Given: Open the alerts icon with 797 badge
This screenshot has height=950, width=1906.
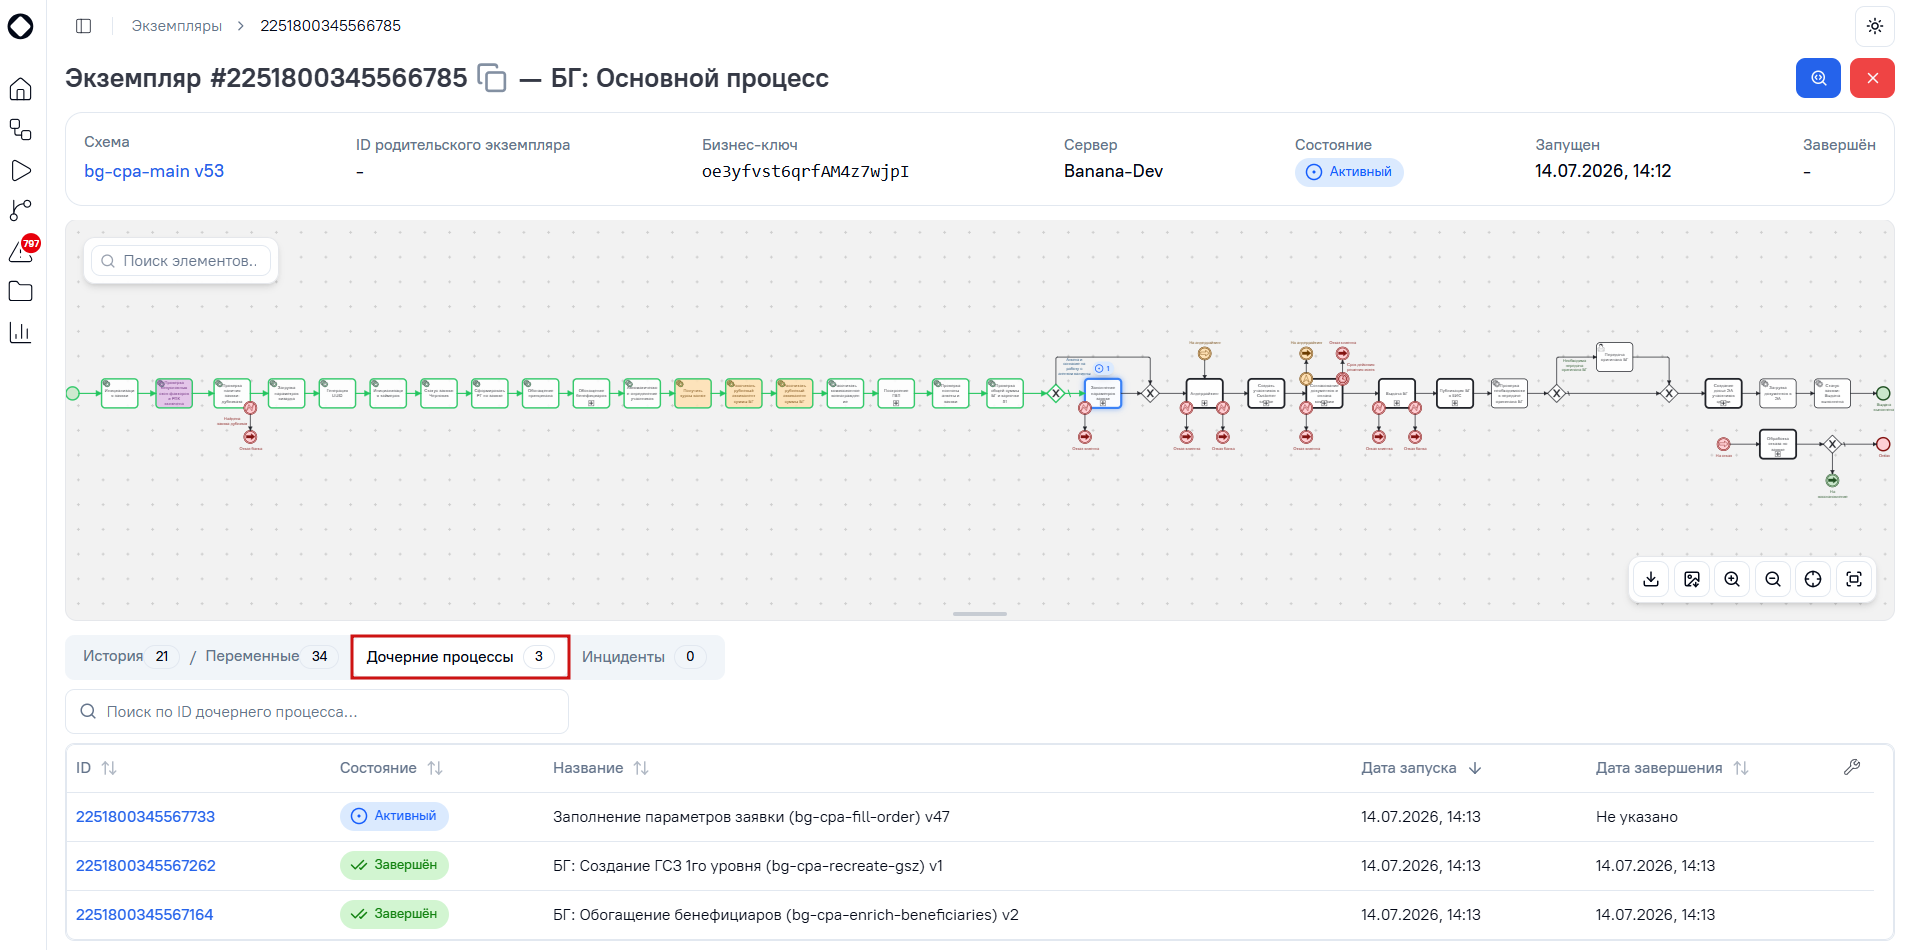Looking at the screenshot, I should point(22,250).
